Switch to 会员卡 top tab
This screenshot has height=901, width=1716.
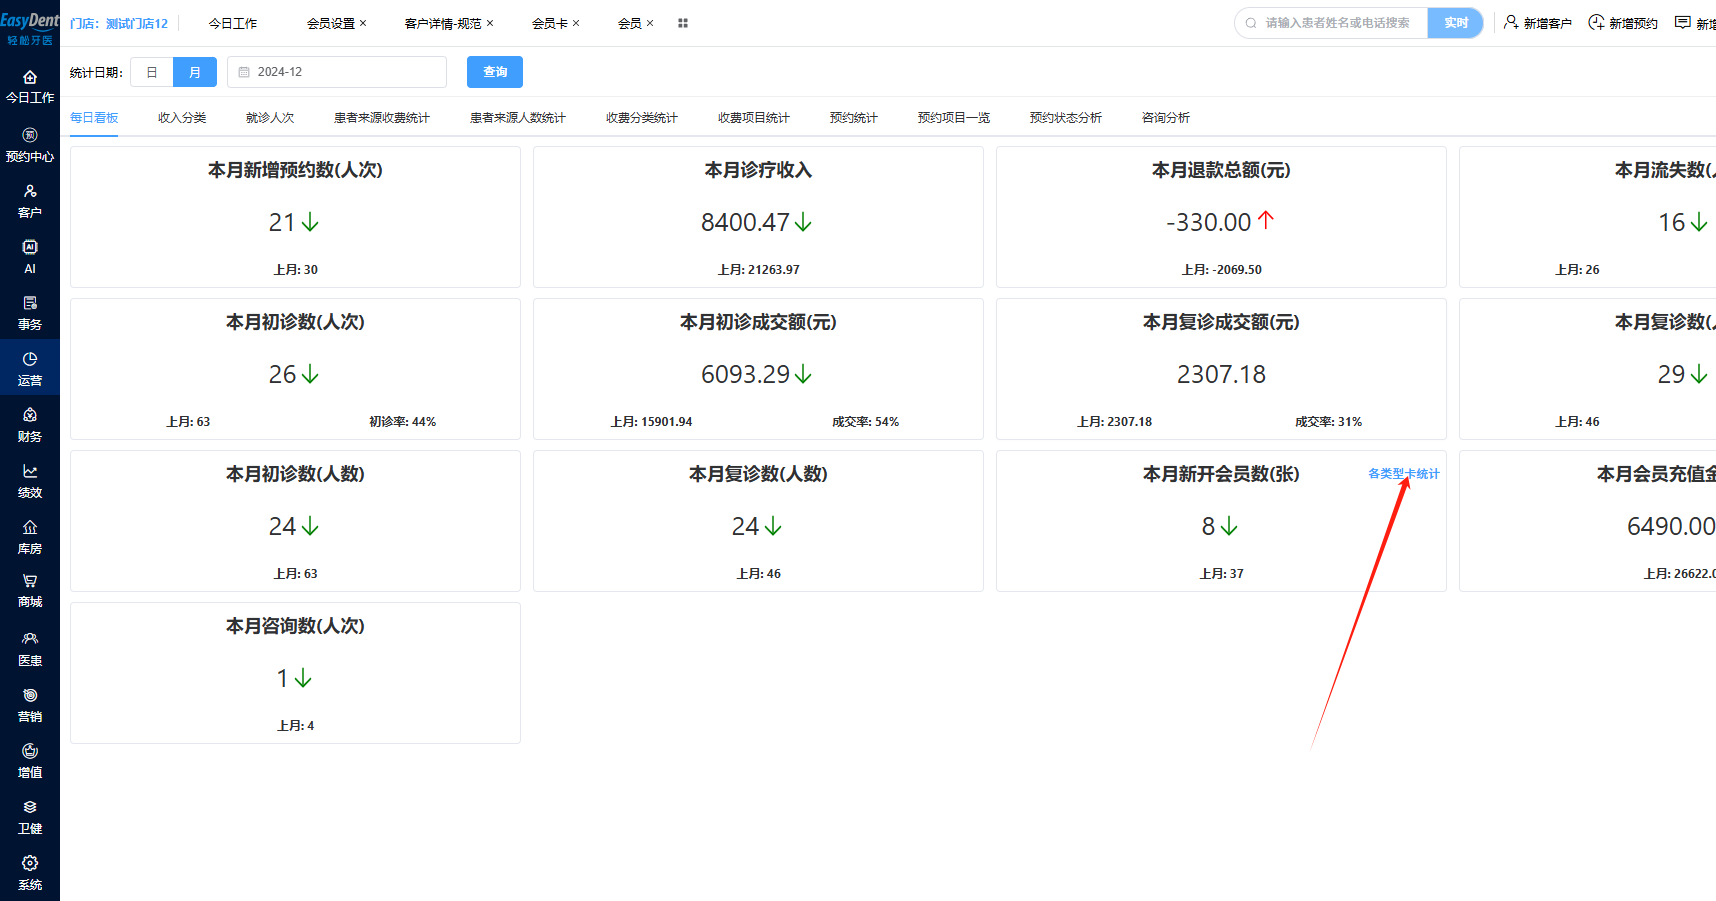550,23
